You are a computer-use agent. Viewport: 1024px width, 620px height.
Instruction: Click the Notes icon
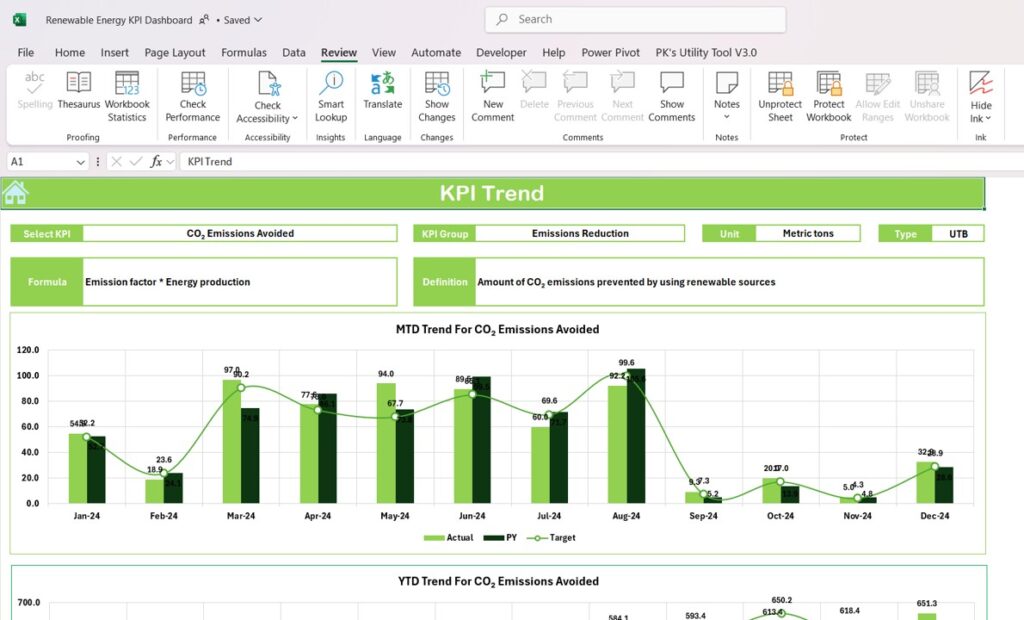[726, 83]
